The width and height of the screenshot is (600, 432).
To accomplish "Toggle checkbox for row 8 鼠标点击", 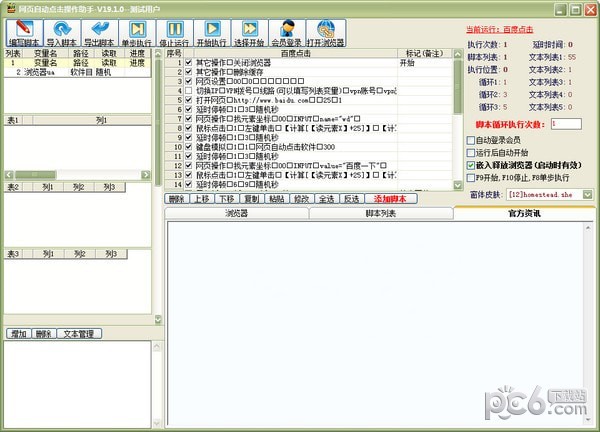I will point(189,128).
